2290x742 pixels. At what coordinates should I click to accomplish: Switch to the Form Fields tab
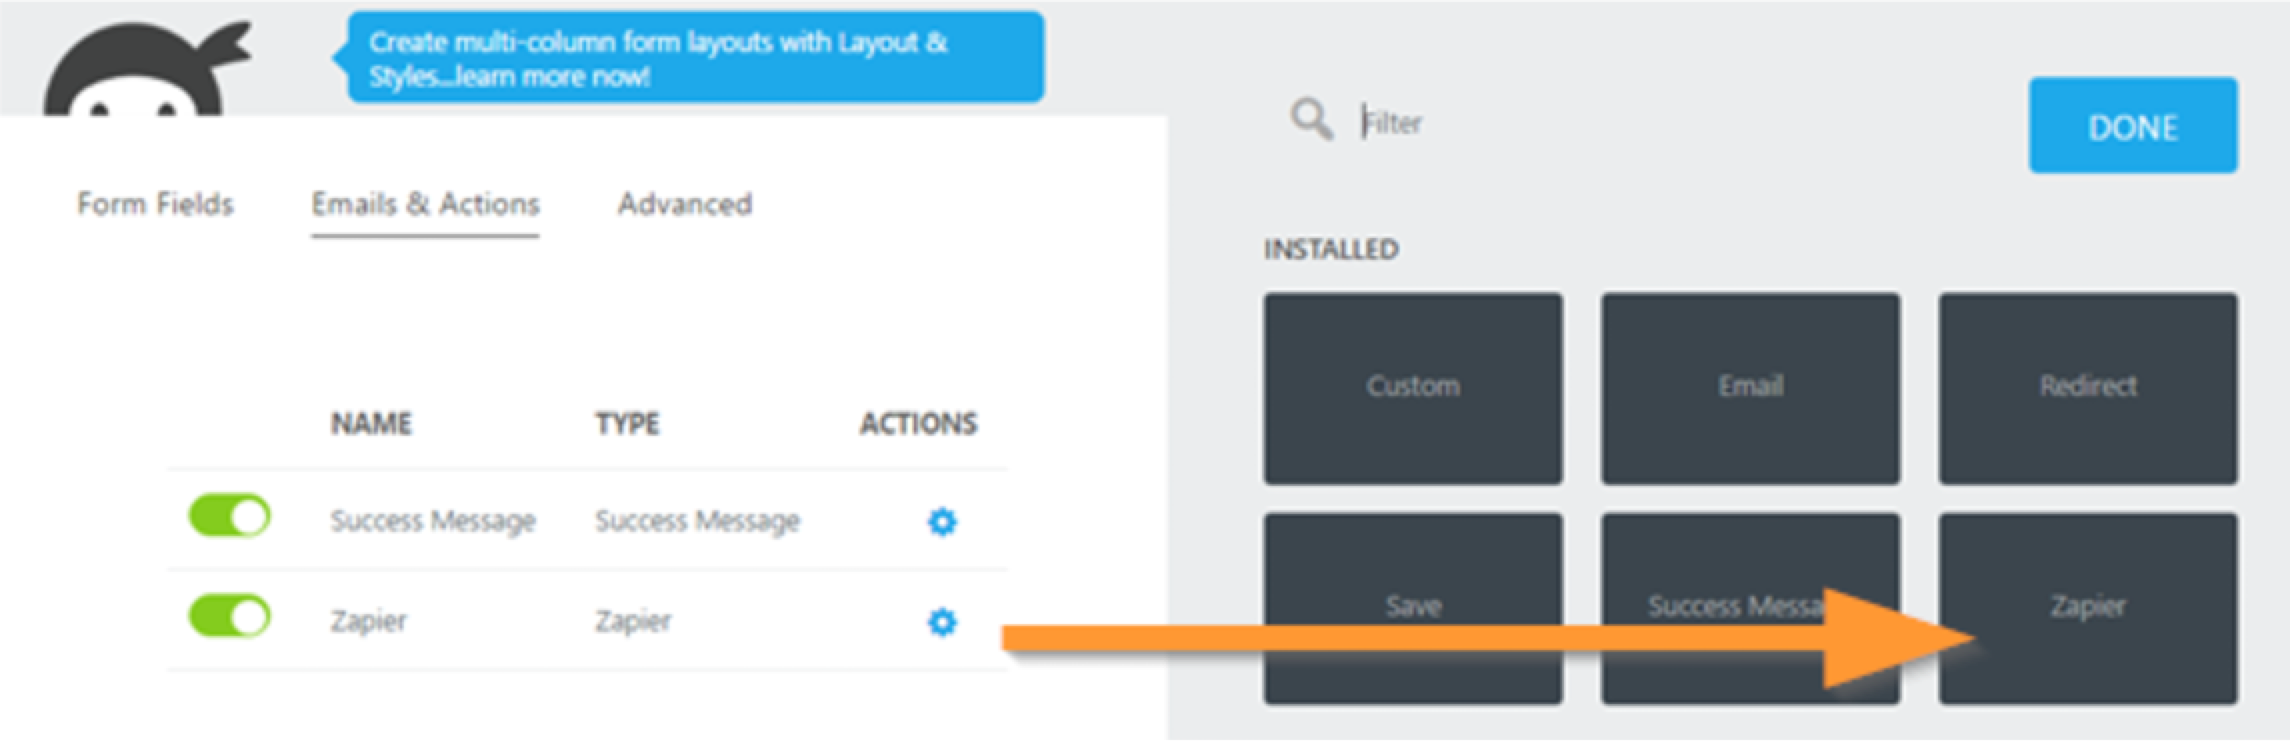pos(155,204)
